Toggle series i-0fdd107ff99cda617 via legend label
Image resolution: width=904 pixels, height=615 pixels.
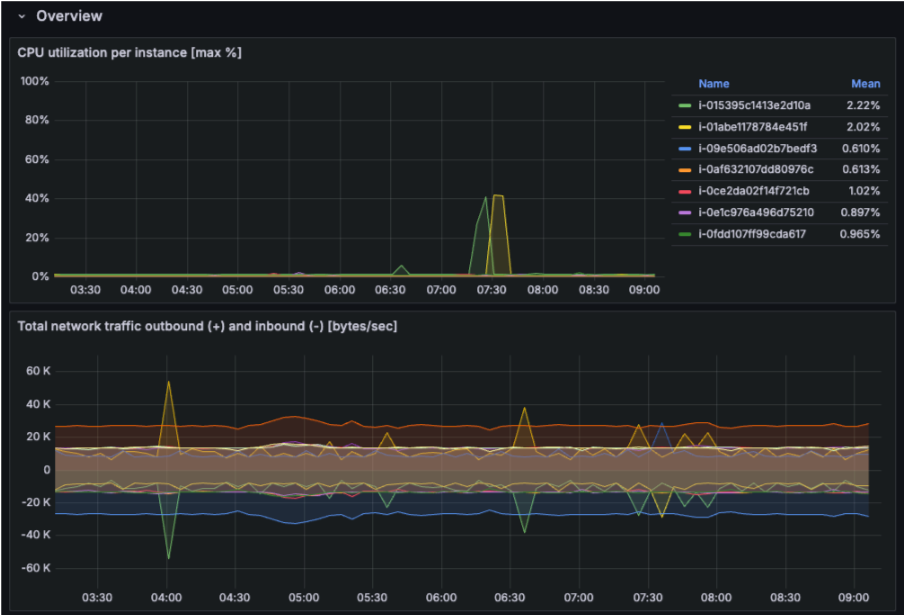[752, 234]
